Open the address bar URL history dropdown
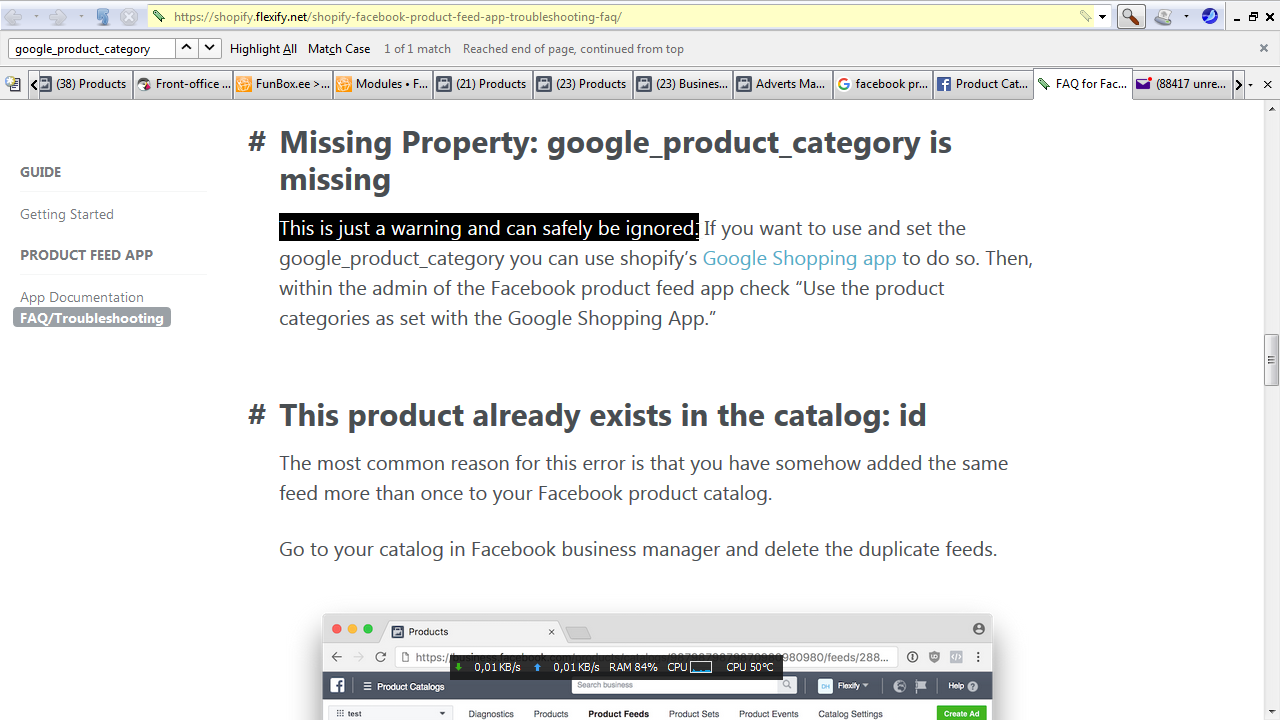Screen dimensions: 1280x720 (x=1103, y=17)
